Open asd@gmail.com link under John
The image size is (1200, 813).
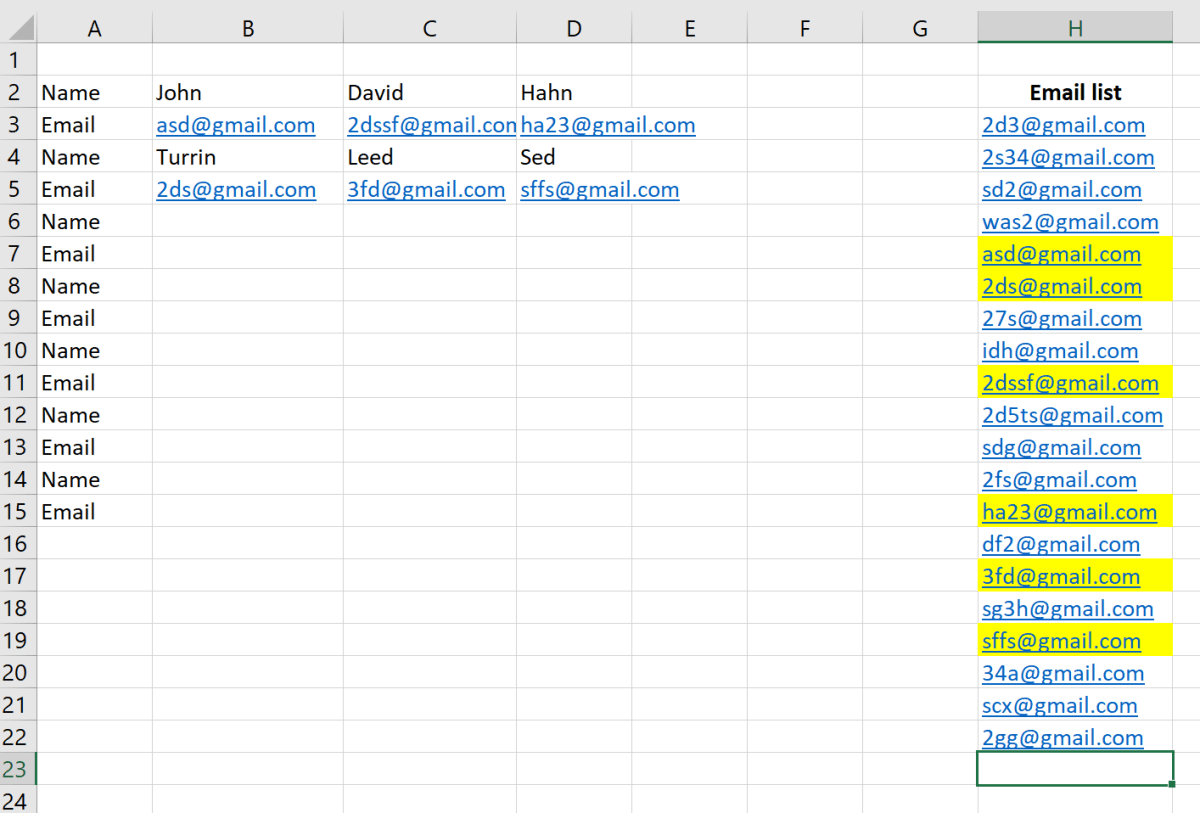[236, 125]
